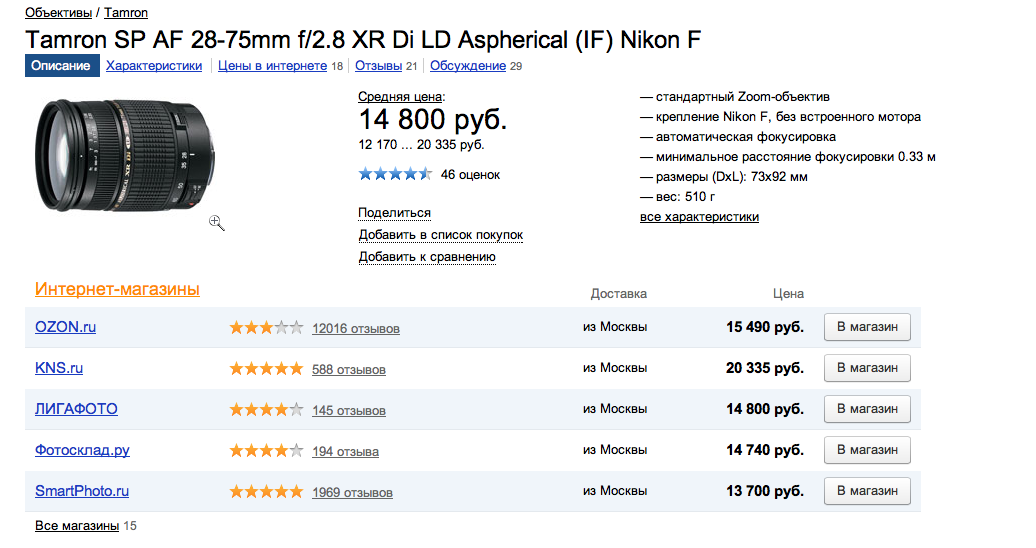Click OZON.ru orange star rating
Image resolution: width=1036 pixels, height=548 pixels.
coord(266,327)
